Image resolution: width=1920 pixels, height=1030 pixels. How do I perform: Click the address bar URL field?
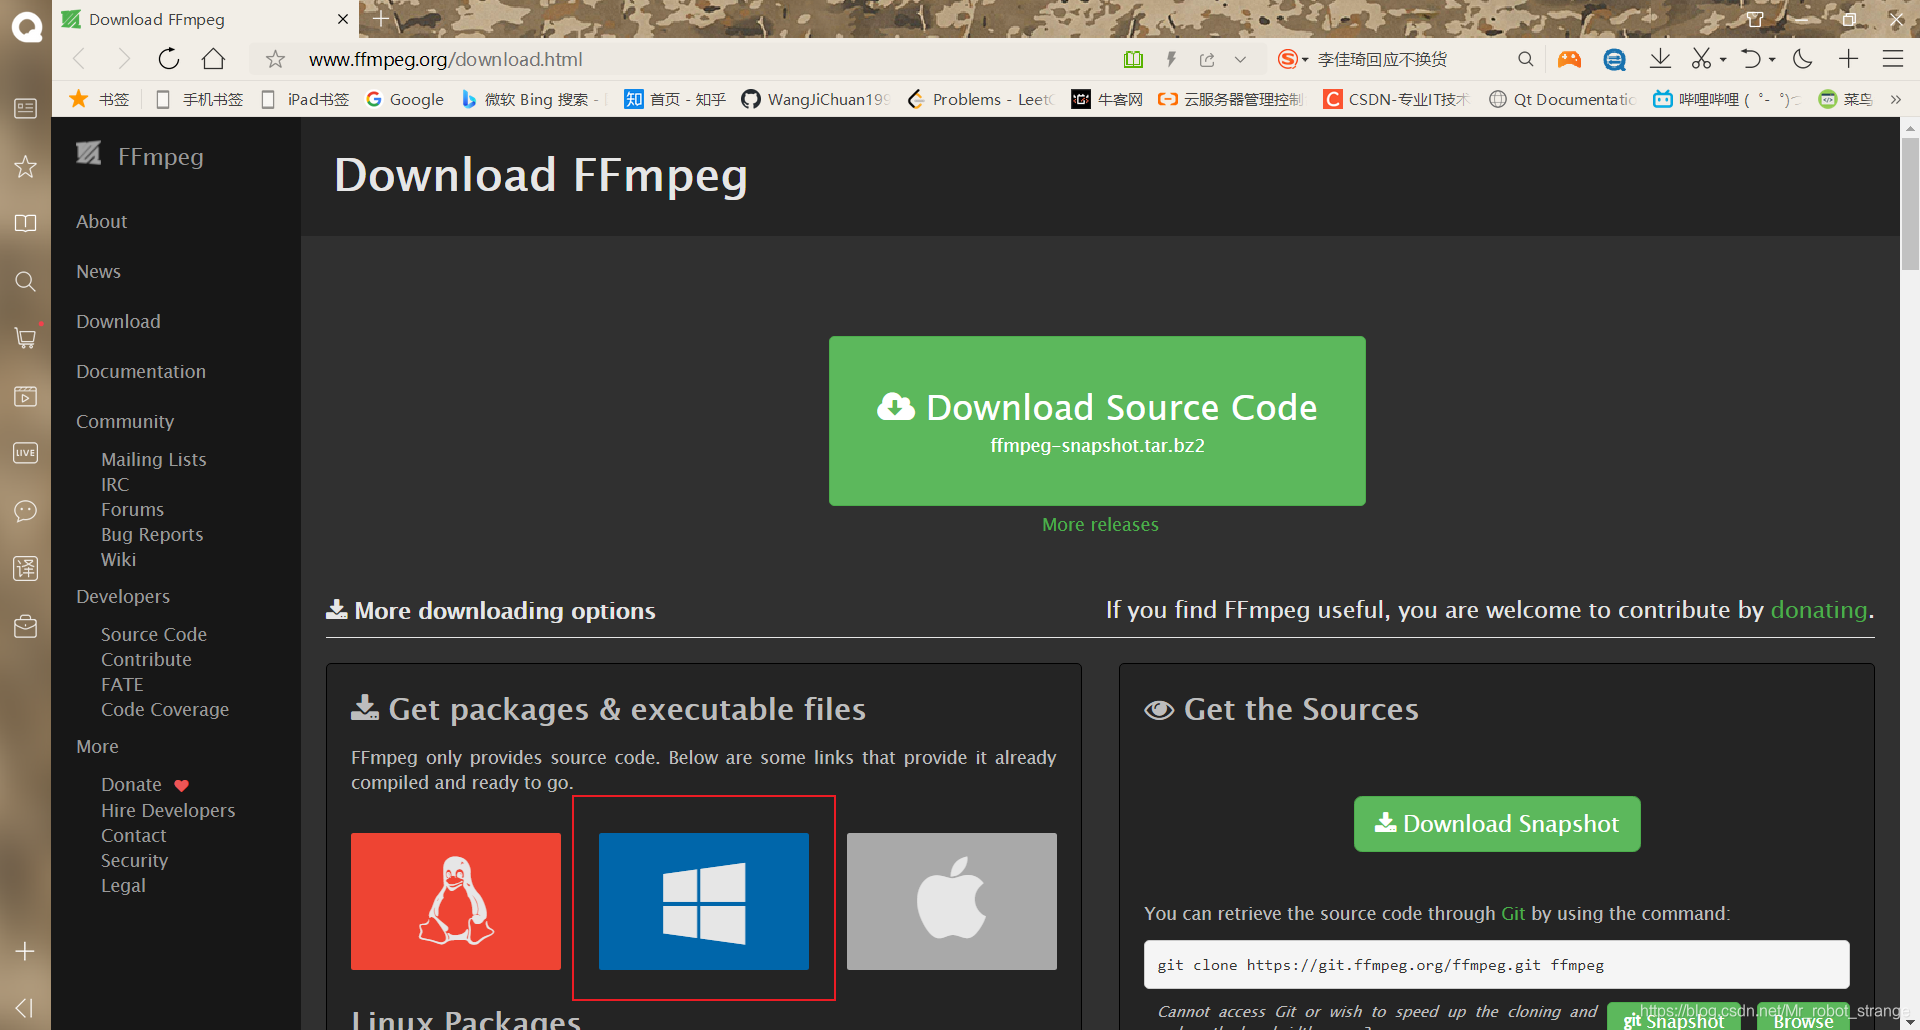click(x=700, y=60)
